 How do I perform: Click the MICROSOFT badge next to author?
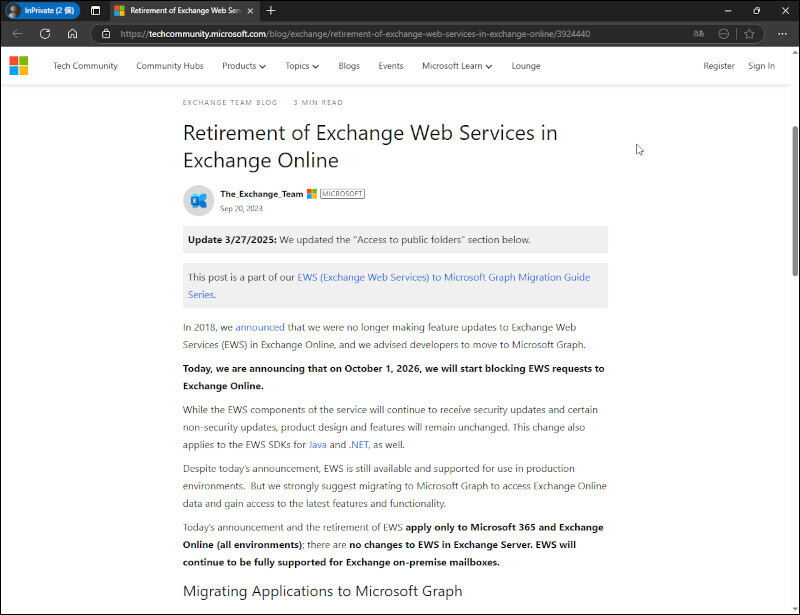point(342,194)
